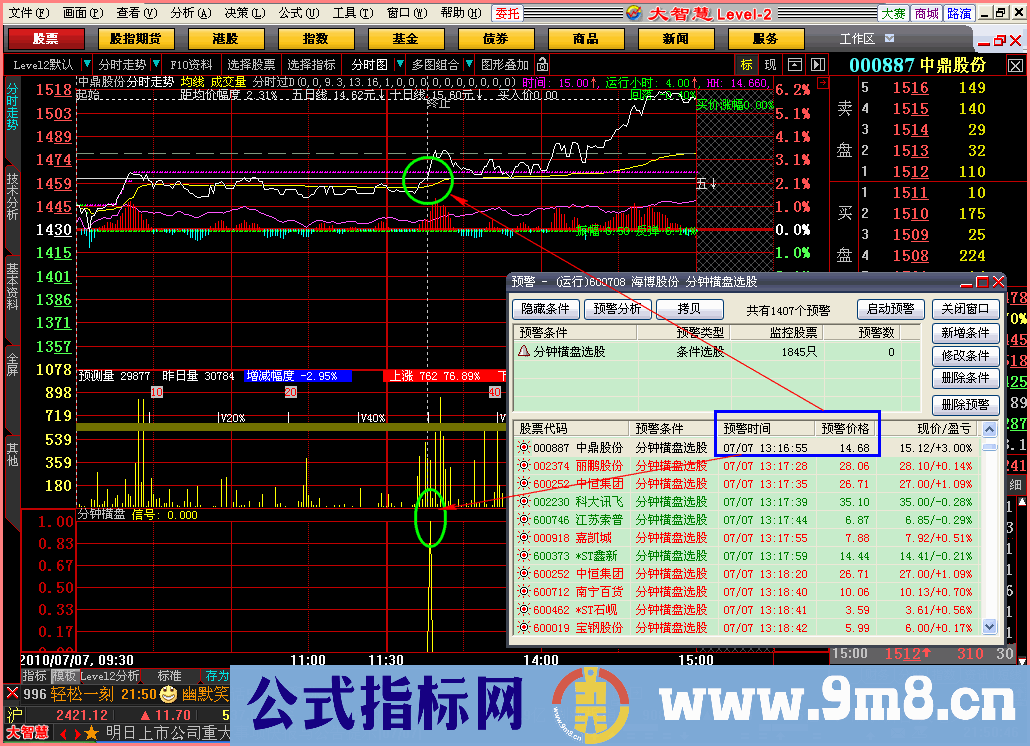1030x746 pixels.
Task: Close the 000887 quote panel with X box
Action: [x=1015, y=65]
